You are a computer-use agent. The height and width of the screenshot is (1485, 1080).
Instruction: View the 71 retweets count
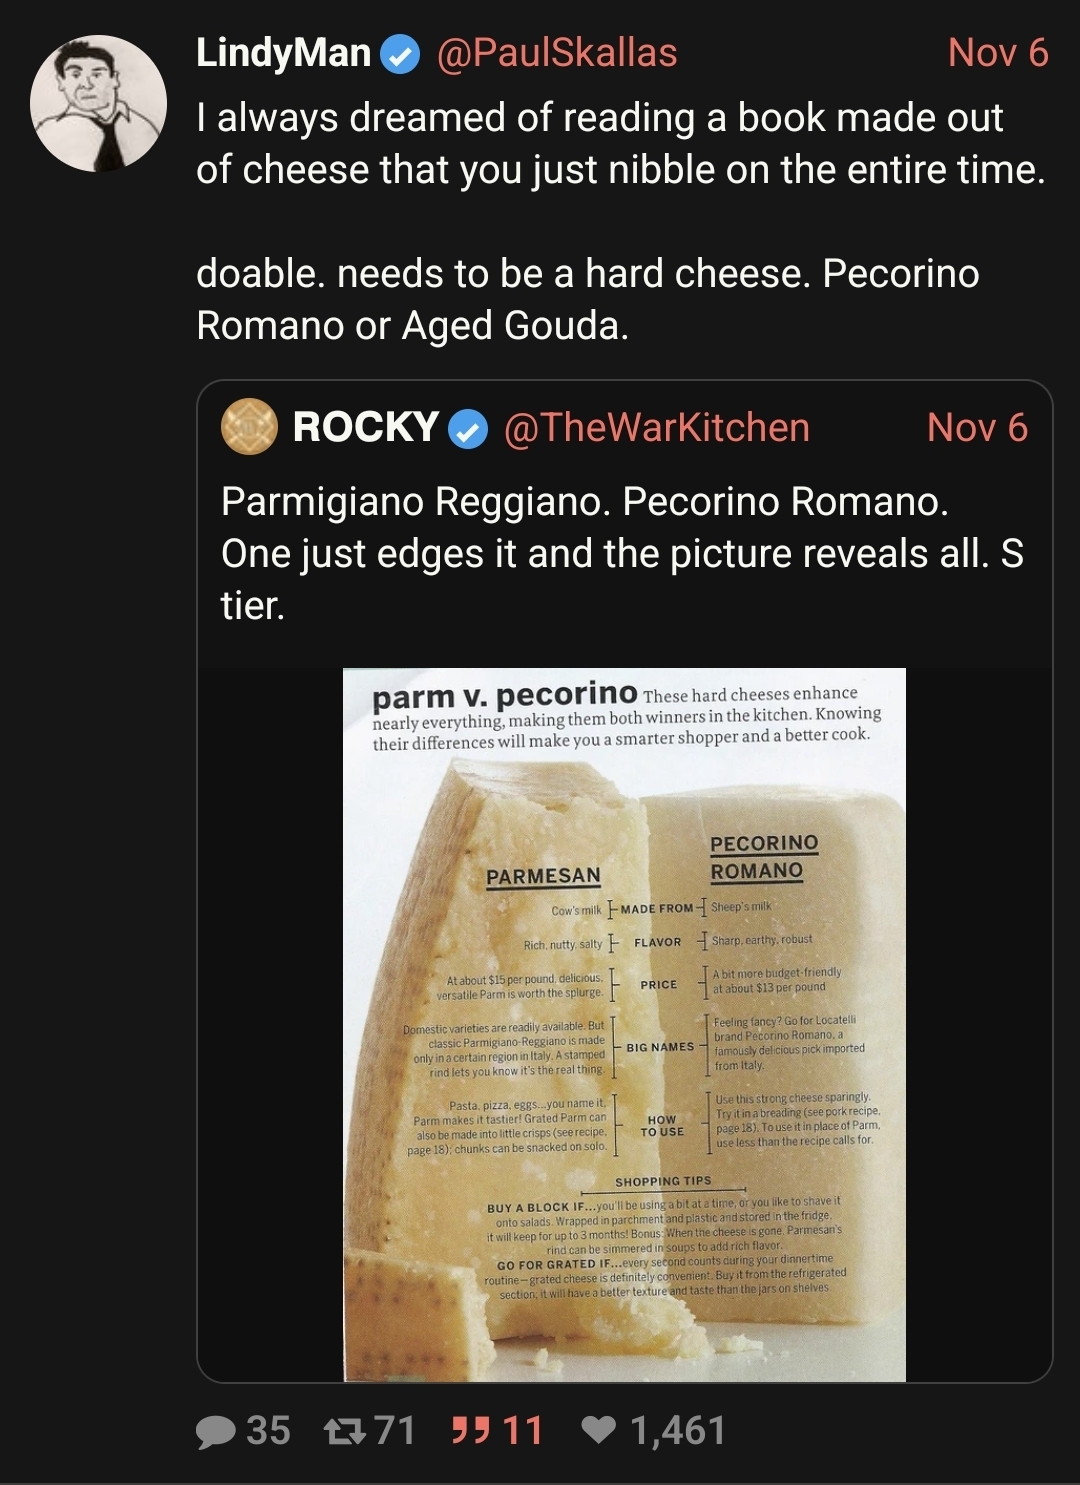[394, 1431]
